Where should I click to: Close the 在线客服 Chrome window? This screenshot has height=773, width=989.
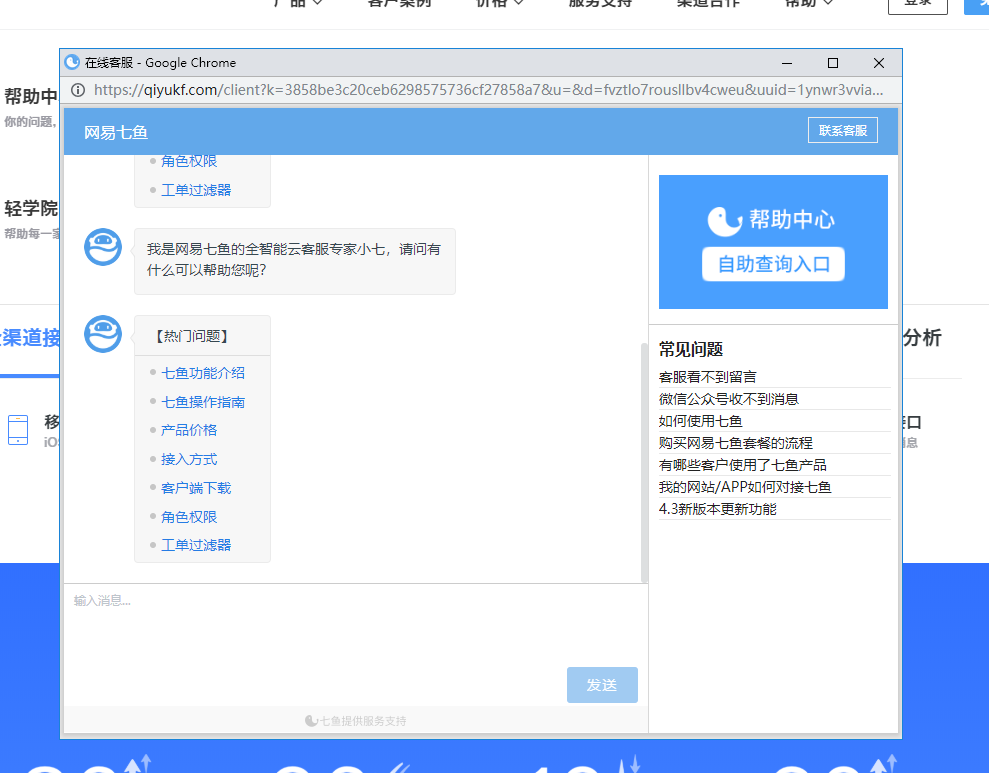(x=879, y=62)
